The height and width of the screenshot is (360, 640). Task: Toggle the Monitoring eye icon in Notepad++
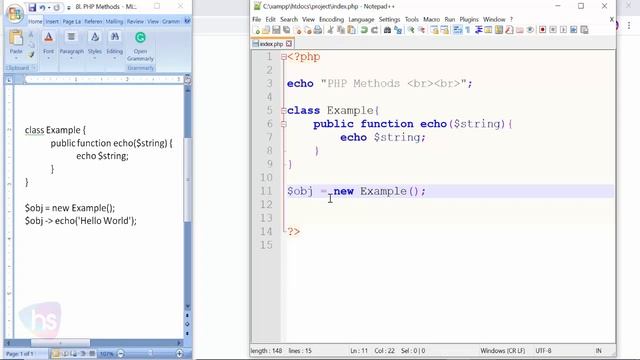pos(530,30)
